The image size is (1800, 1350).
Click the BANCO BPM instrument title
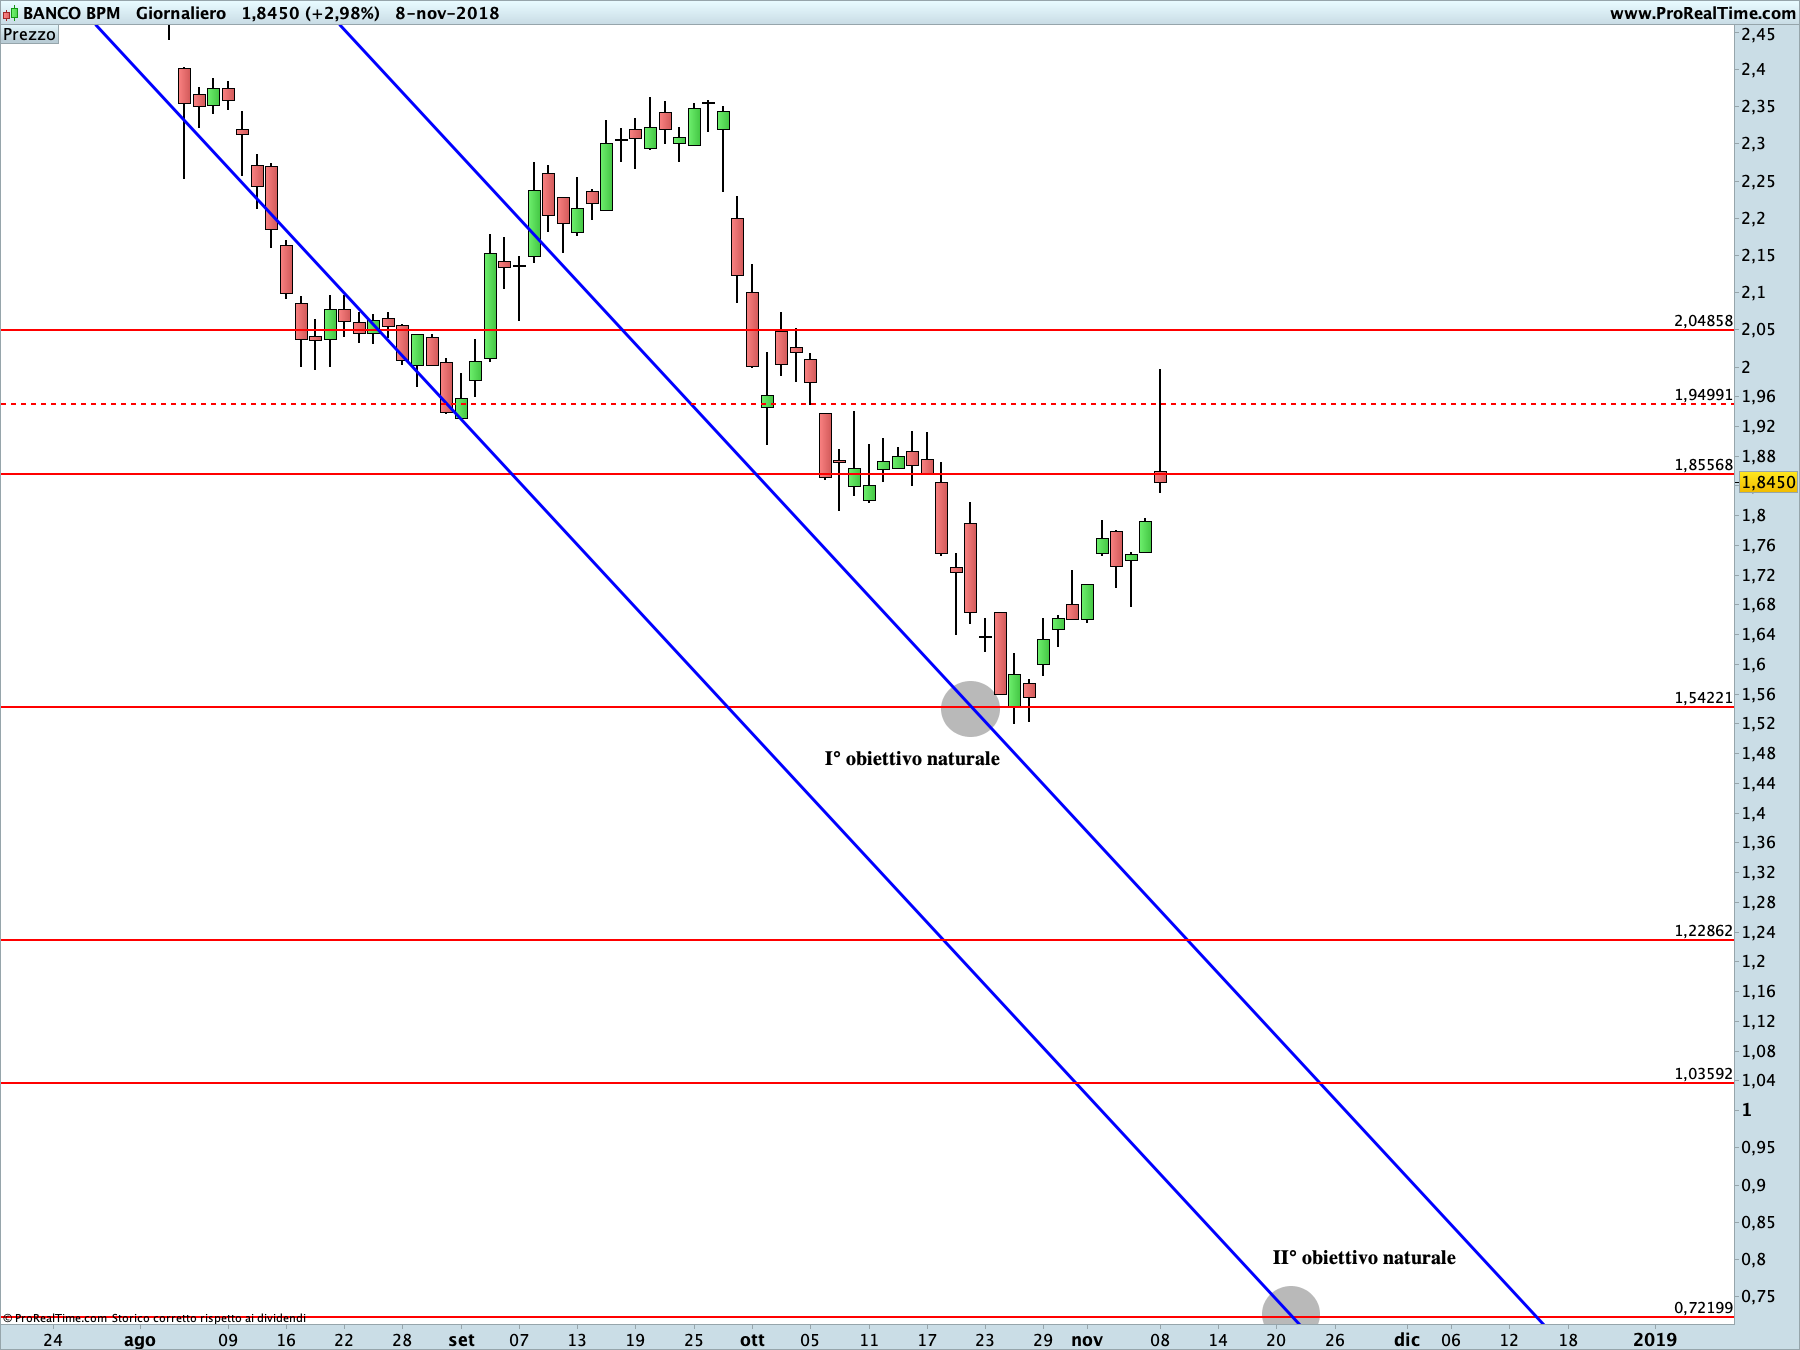coord(72,13)
